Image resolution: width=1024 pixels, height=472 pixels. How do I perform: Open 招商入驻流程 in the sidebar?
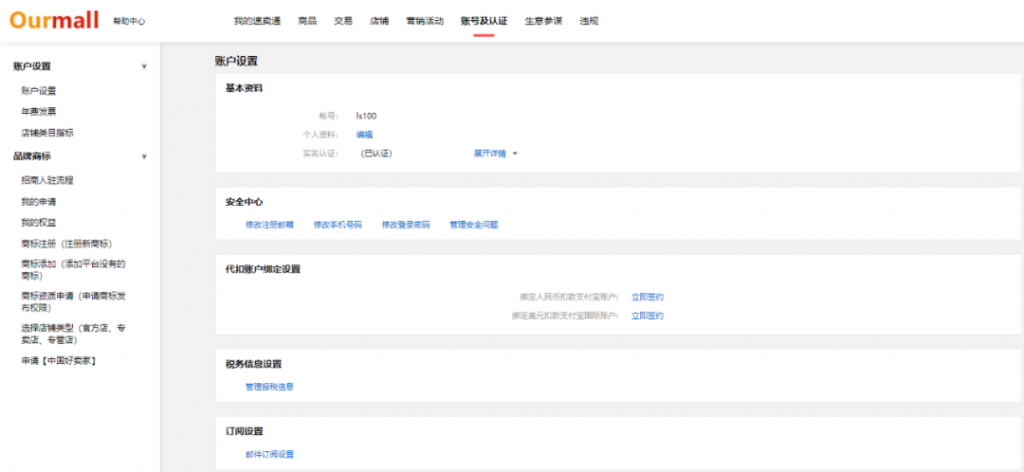(x=47, y=180)
